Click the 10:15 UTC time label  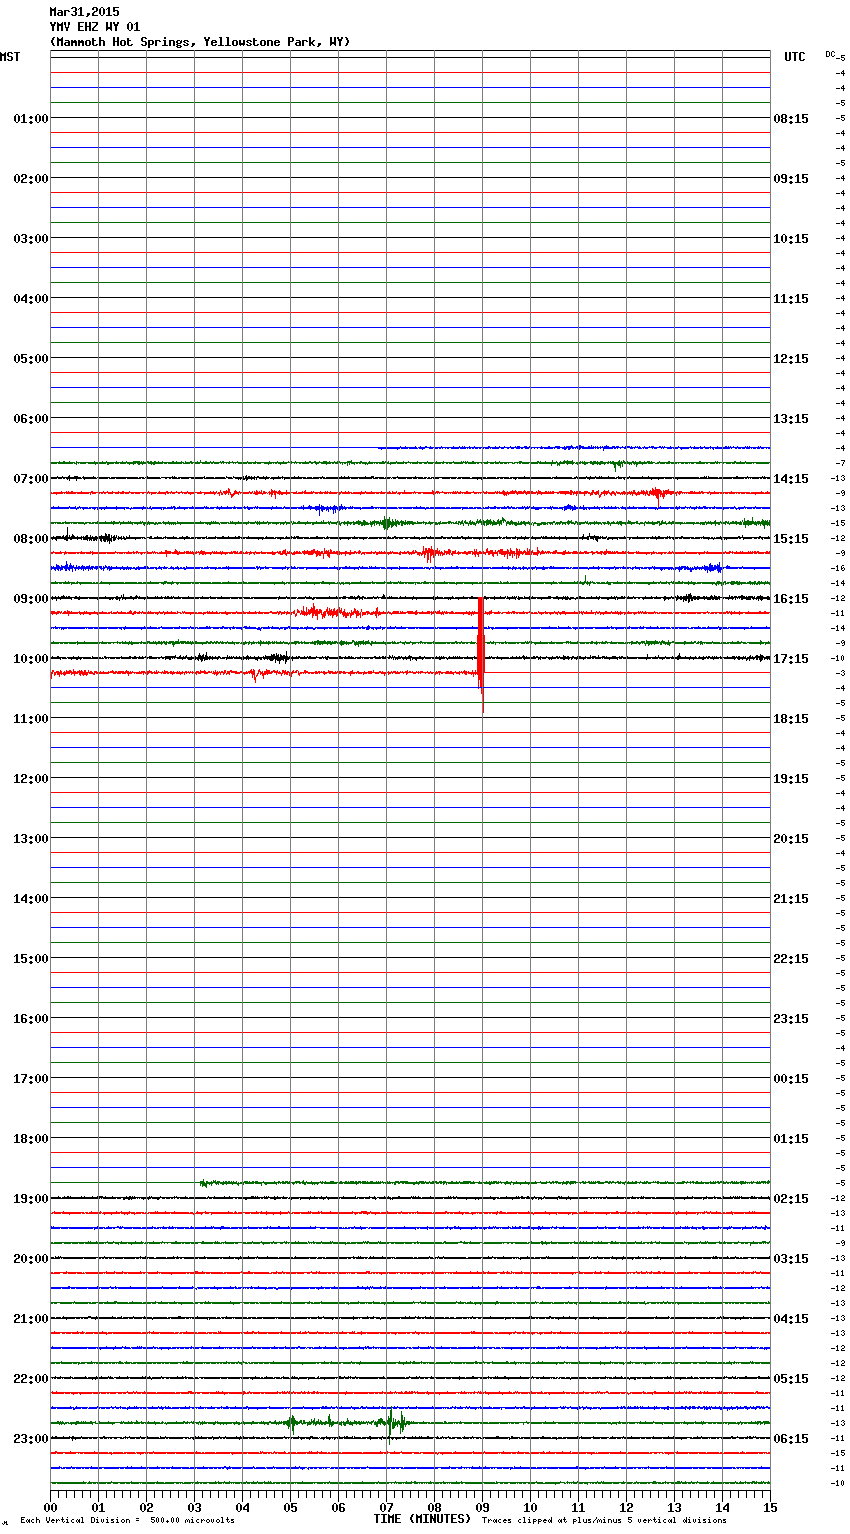click(x=791, y=239)
